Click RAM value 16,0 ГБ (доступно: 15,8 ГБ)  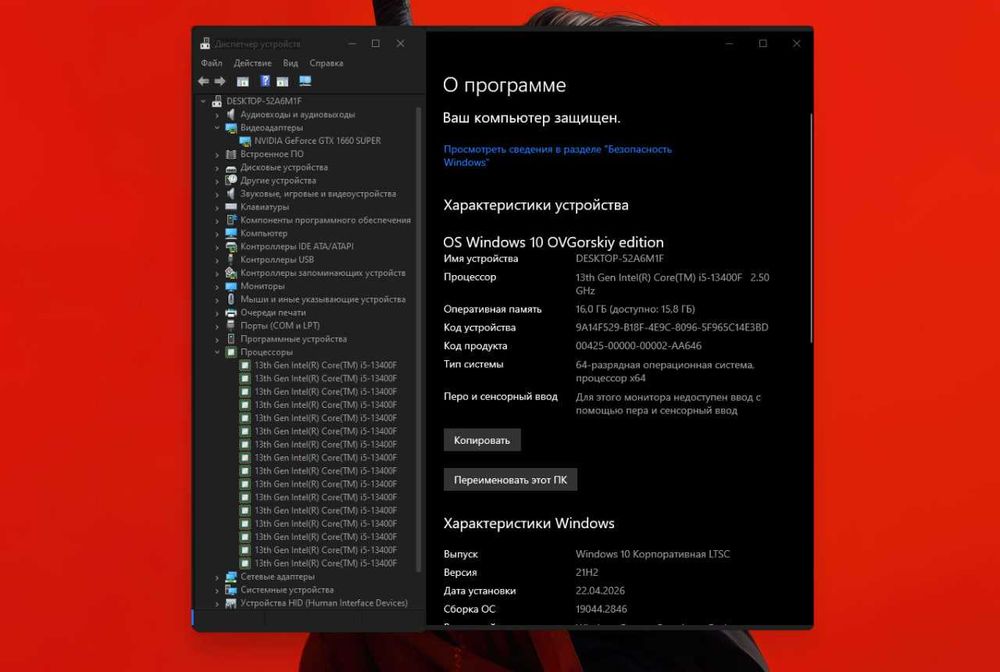(635, 309)
